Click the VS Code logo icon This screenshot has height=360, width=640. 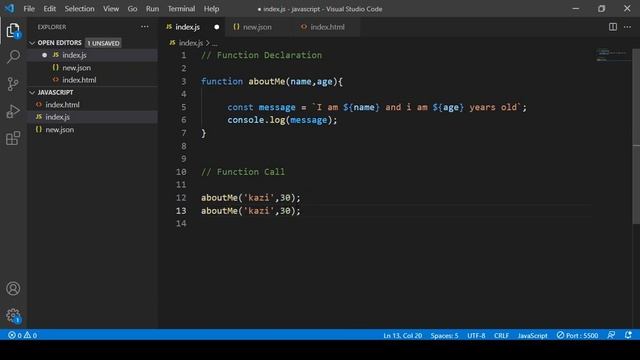[9, 8]
